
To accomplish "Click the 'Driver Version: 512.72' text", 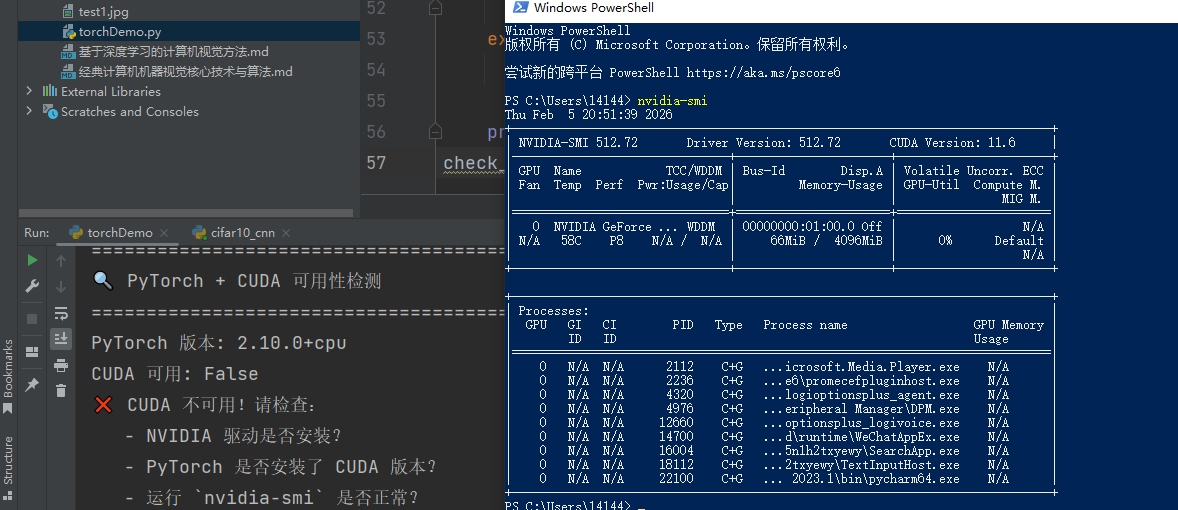I will tap(763, 143).
